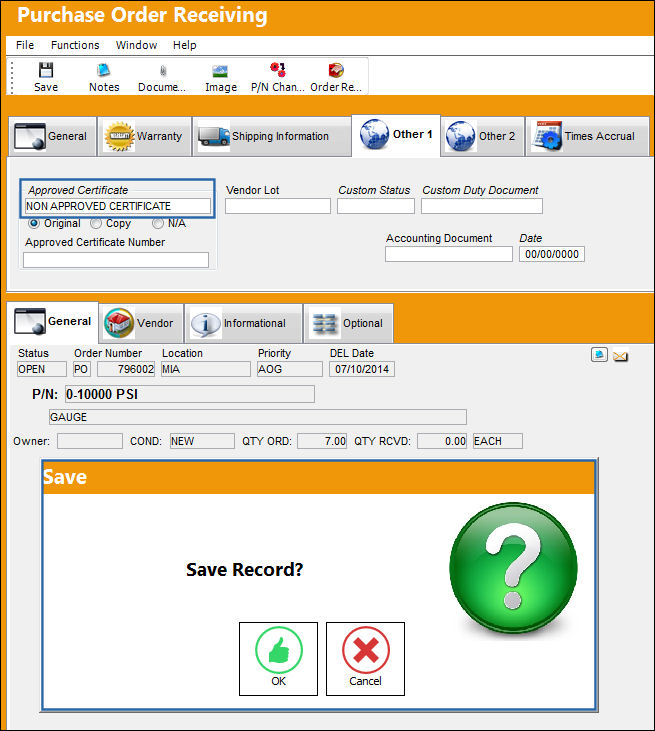Switch to the upper General tab
Viewport: 655px width, 731px height.
52,136
